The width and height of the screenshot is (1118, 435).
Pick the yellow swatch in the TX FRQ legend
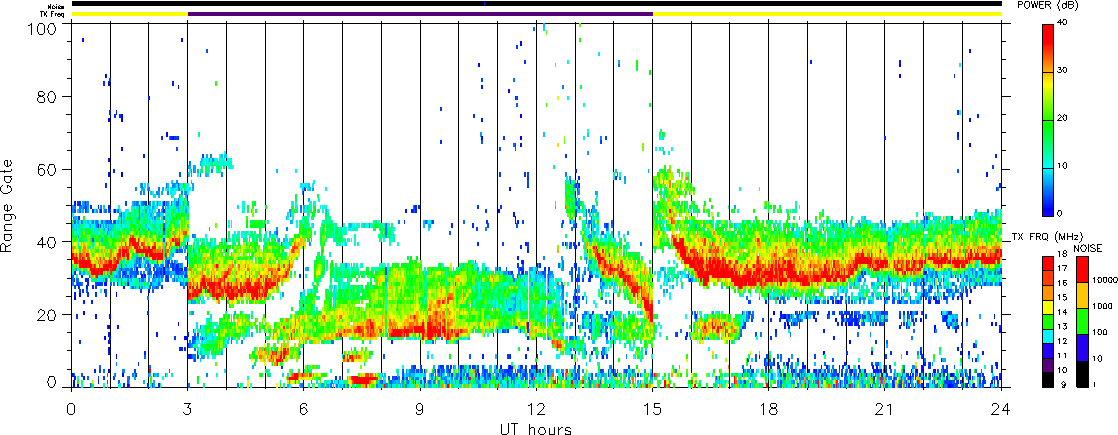(1048, 307)
